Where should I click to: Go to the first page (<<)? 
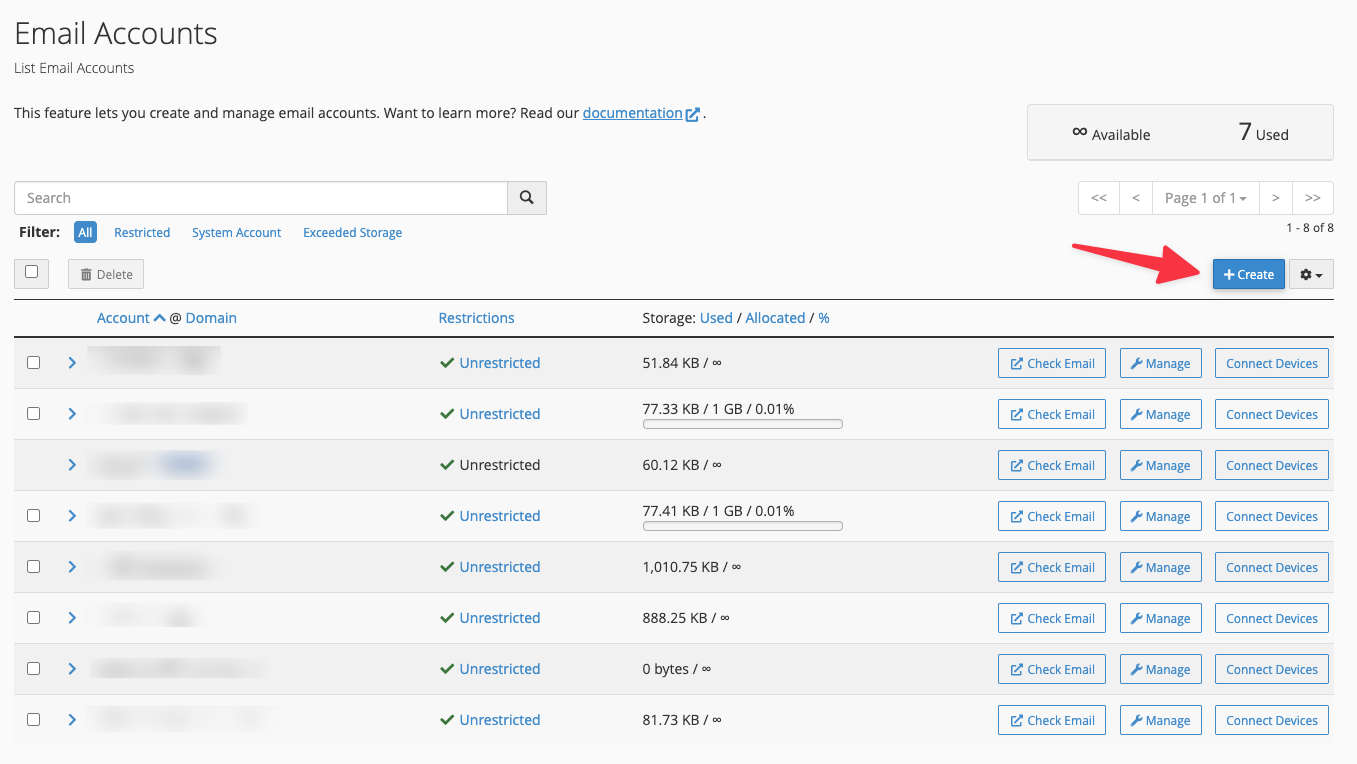coord(1098,198)
